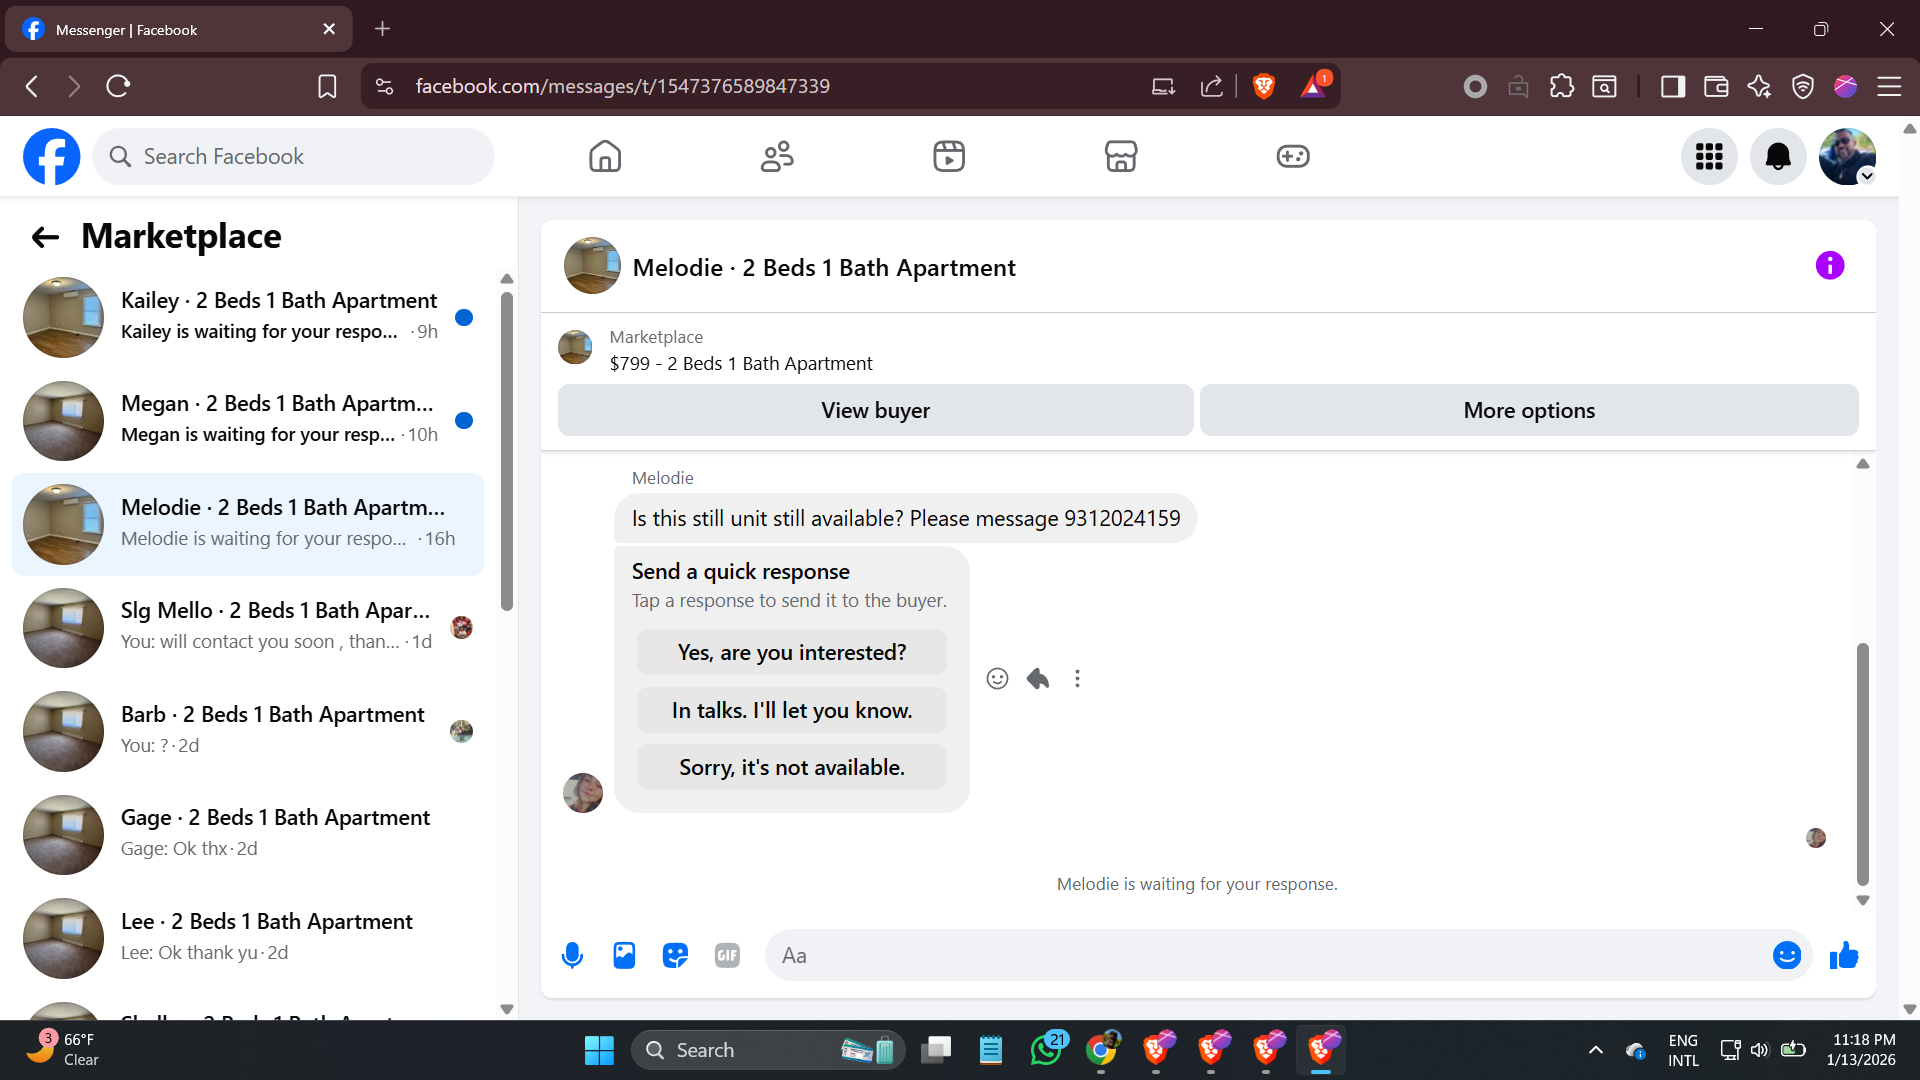Go to the Marketplace tab in the Facebook top bar
The image size is (1920, 1080).
(x=1120, y=157)
